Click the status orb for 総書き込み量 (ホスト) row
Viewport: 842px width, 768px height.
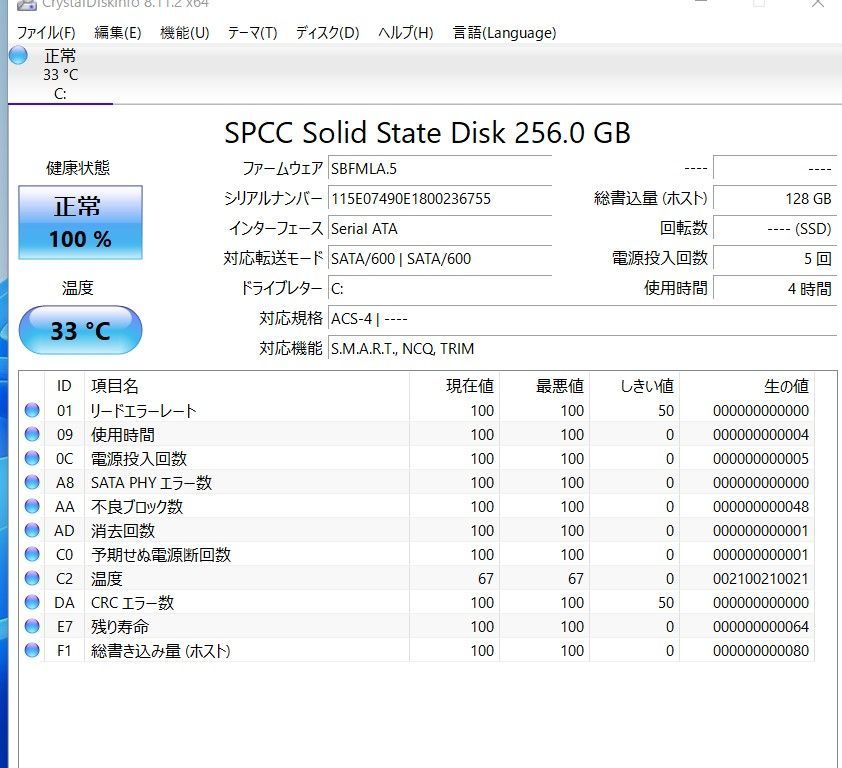(32, 650)
